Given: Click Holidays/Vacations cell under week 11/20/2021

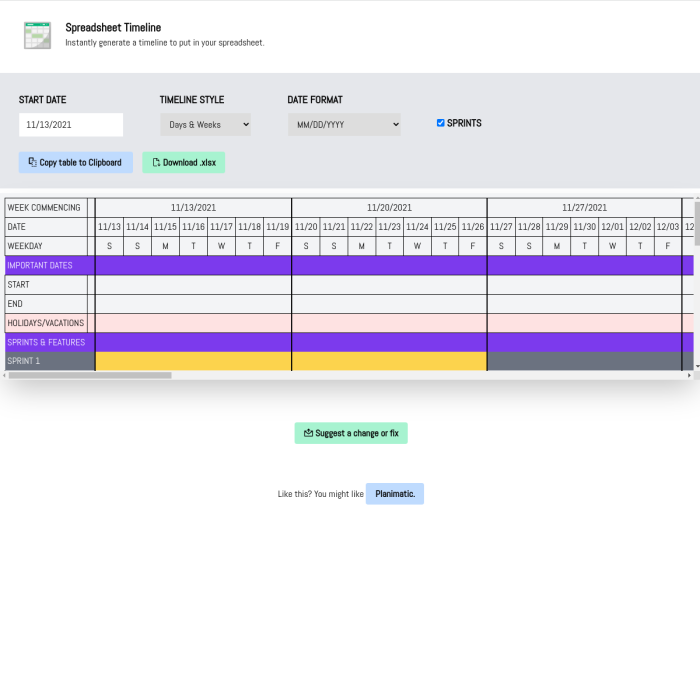Looking at the screenshot, I should tap(389, 323).
